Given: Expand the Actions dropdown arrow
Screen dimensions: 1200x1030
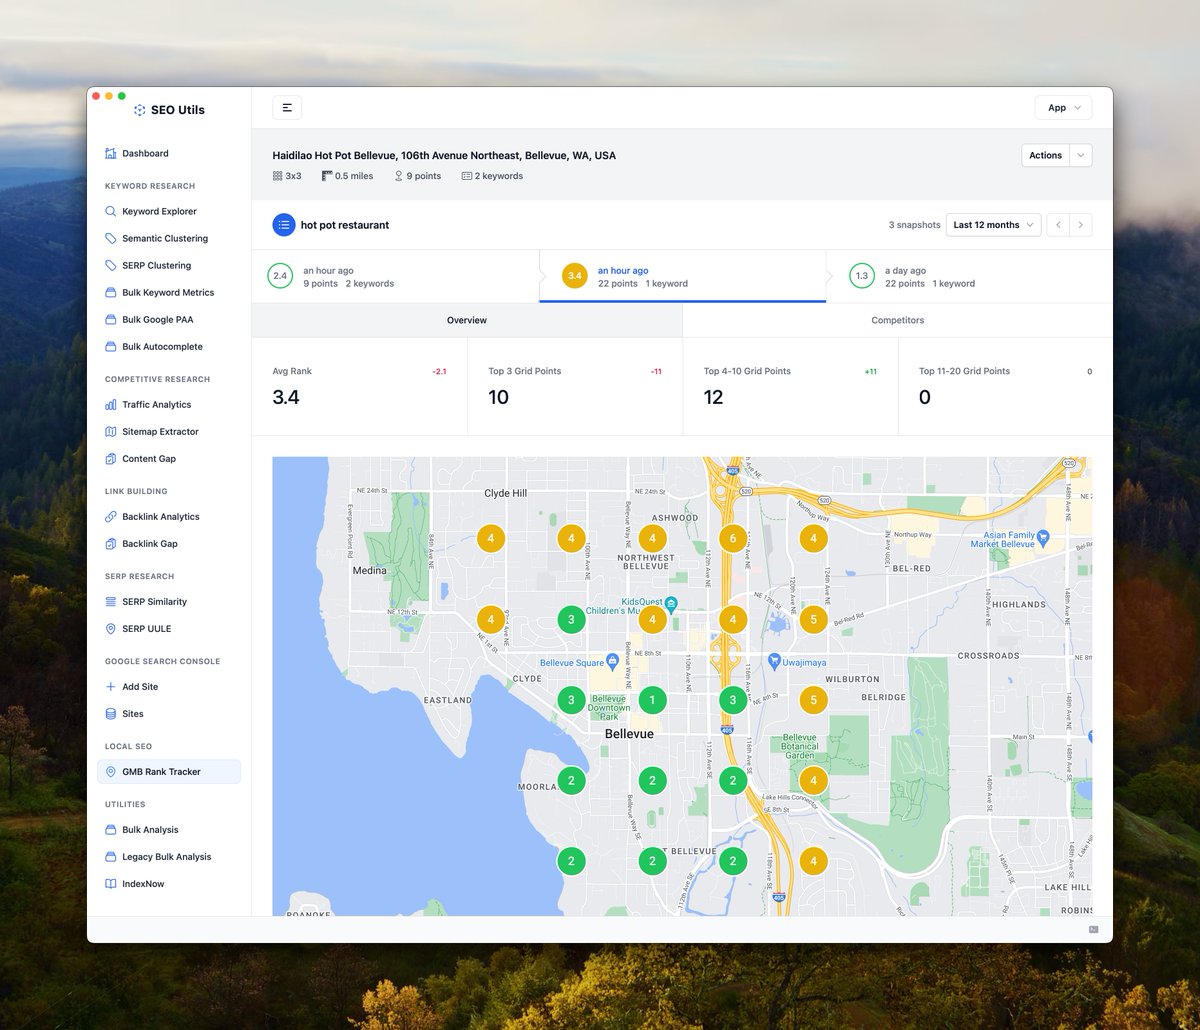Looking at the screenshot, I should (x=1081, y=155).
